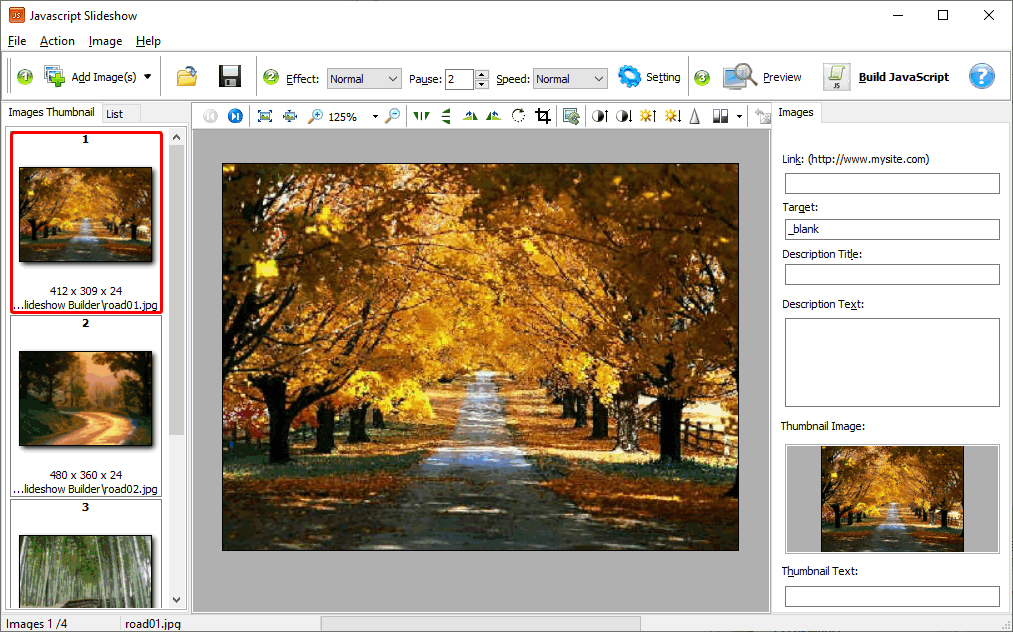Expand the Add Image(s) dropdown arrow
The height and width of the screenshot is (632, 1013).
[148, 77]
